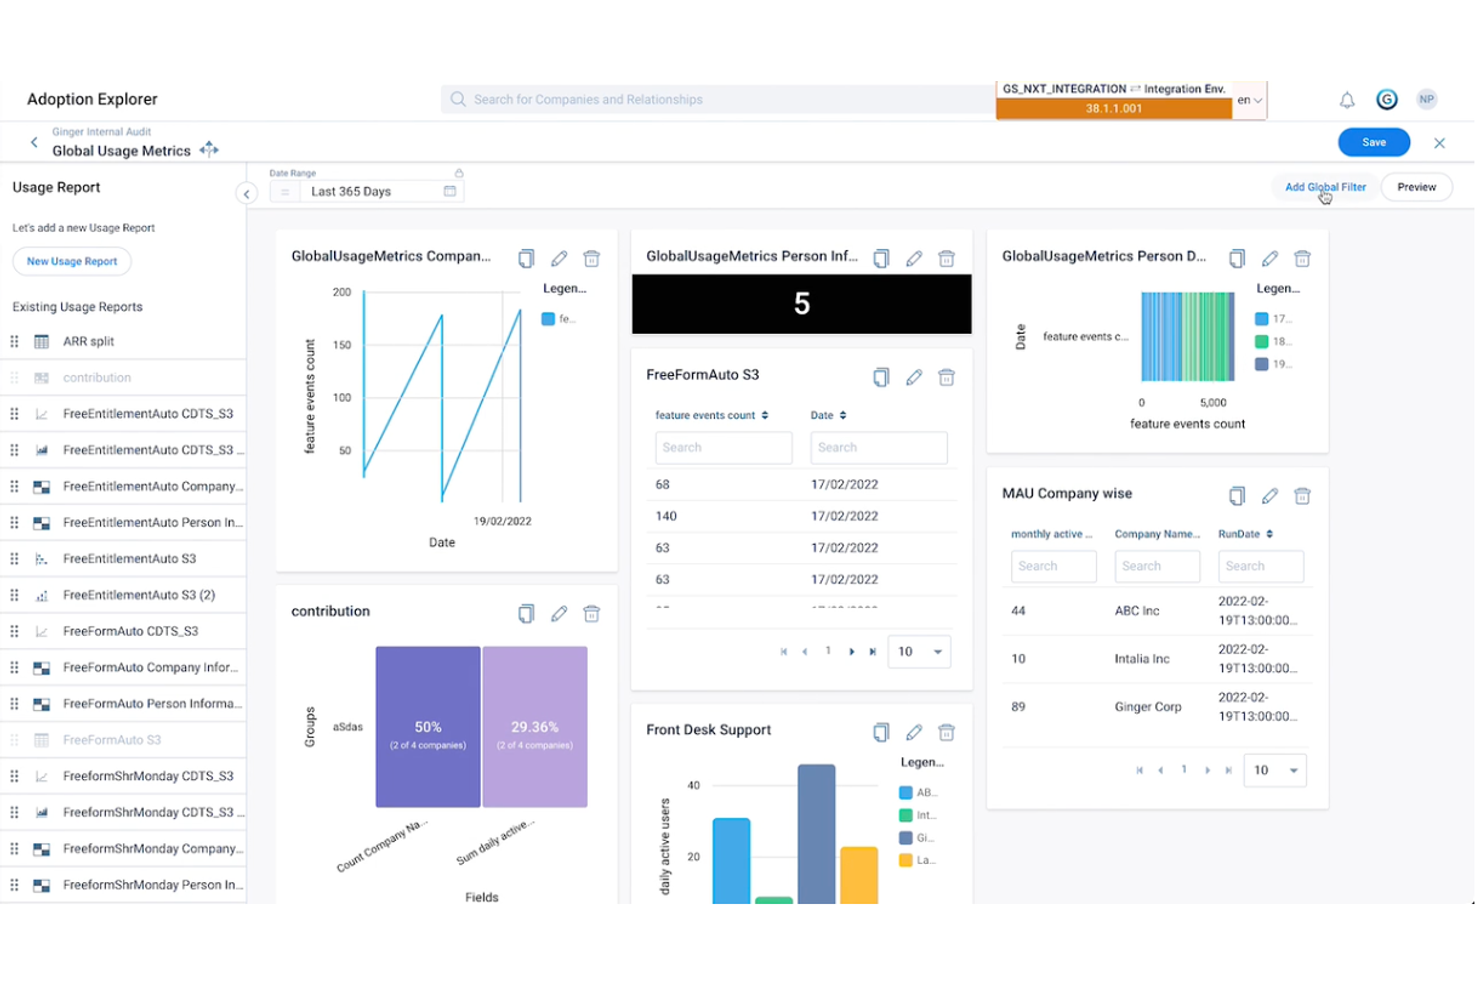Copy the GlobalUsageMetrics Person Inf widget
The height and width of the screenshot is (987, 1480).
[x=881, y=257]
